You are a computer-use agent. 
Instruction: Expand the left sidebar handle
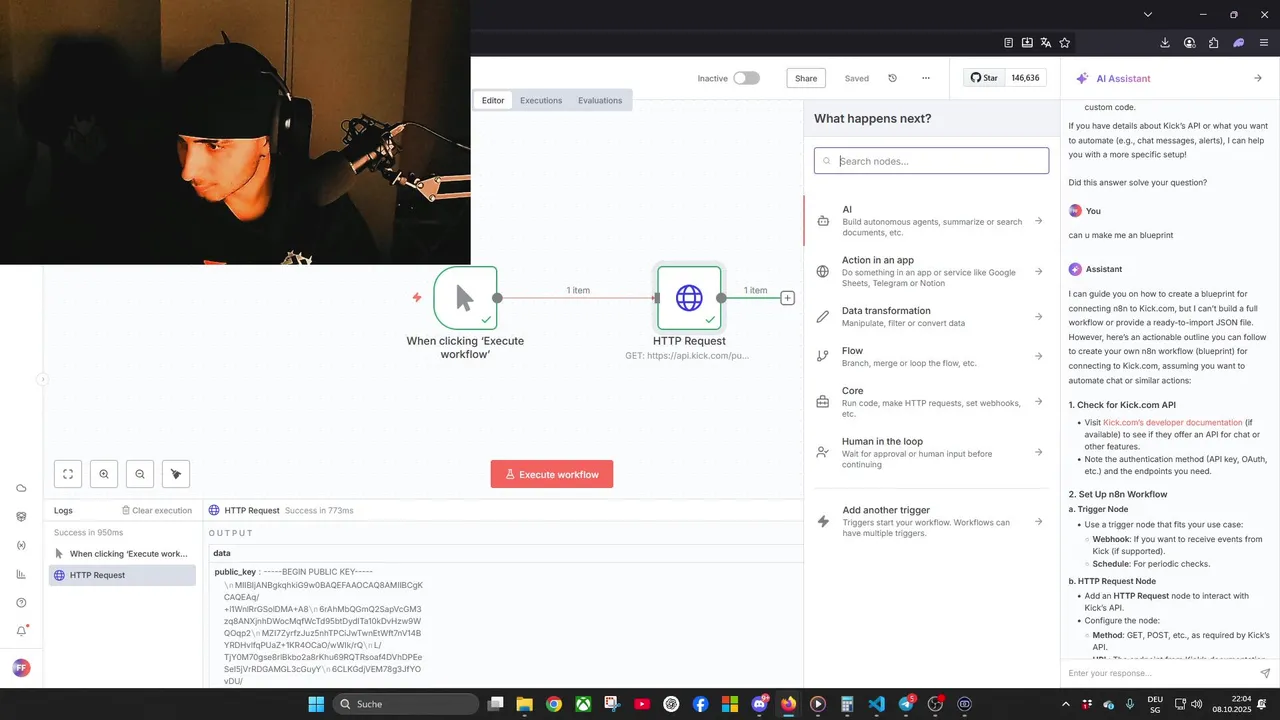42,379
